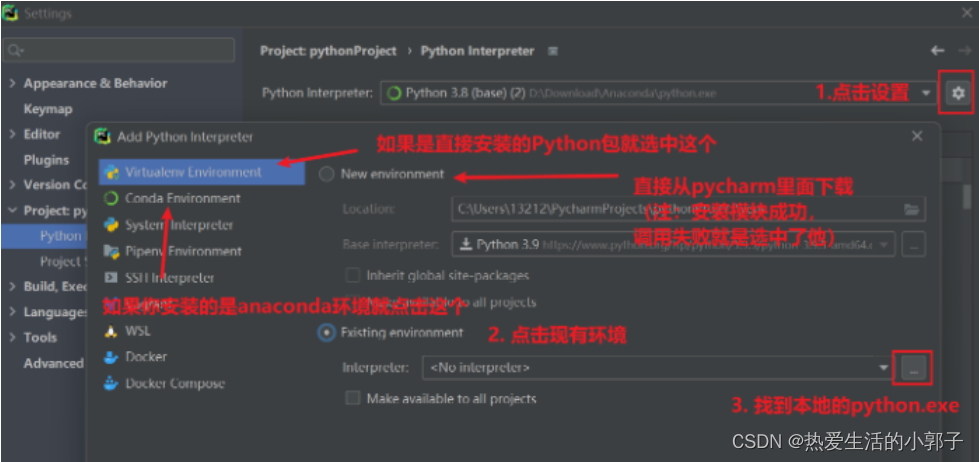Expand the Tools settings section
Viewport: 979px width, 462px height.
pyautogui.click(x=12, y=337)
